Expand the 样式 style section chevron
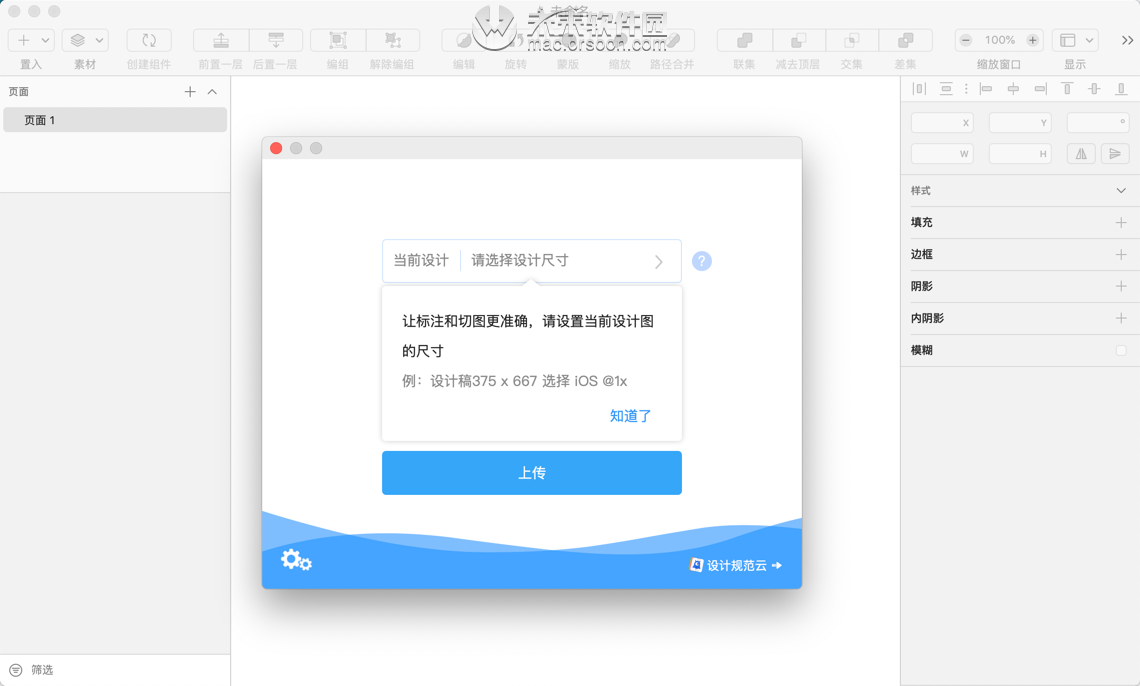Screen dimensions: 1140x686 [1121, 190]
